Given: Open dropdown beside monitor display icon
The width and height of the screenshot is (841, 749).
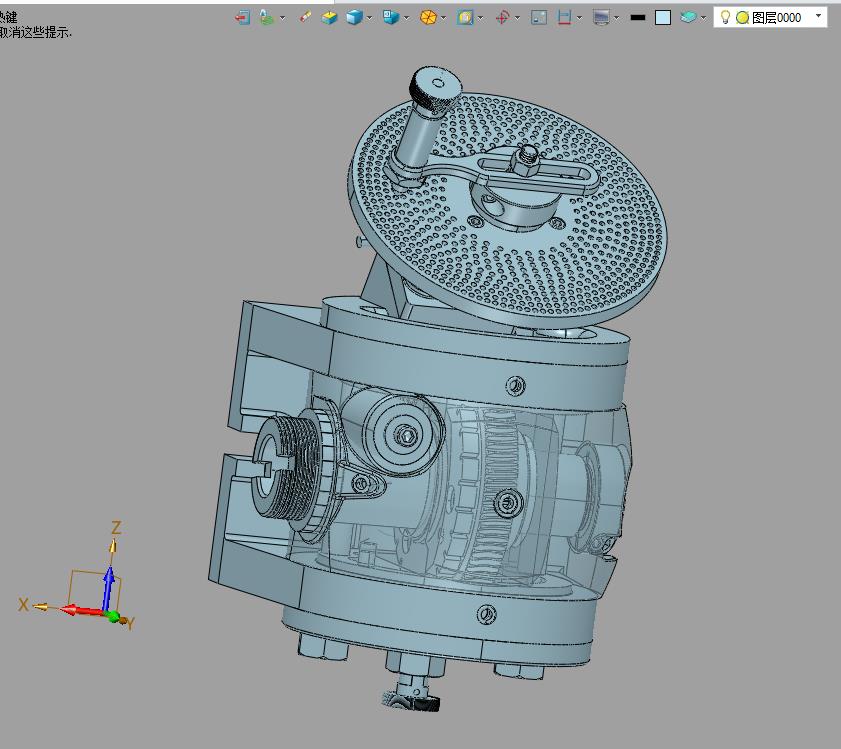Looking at the screenshot, I should [616, 18].
